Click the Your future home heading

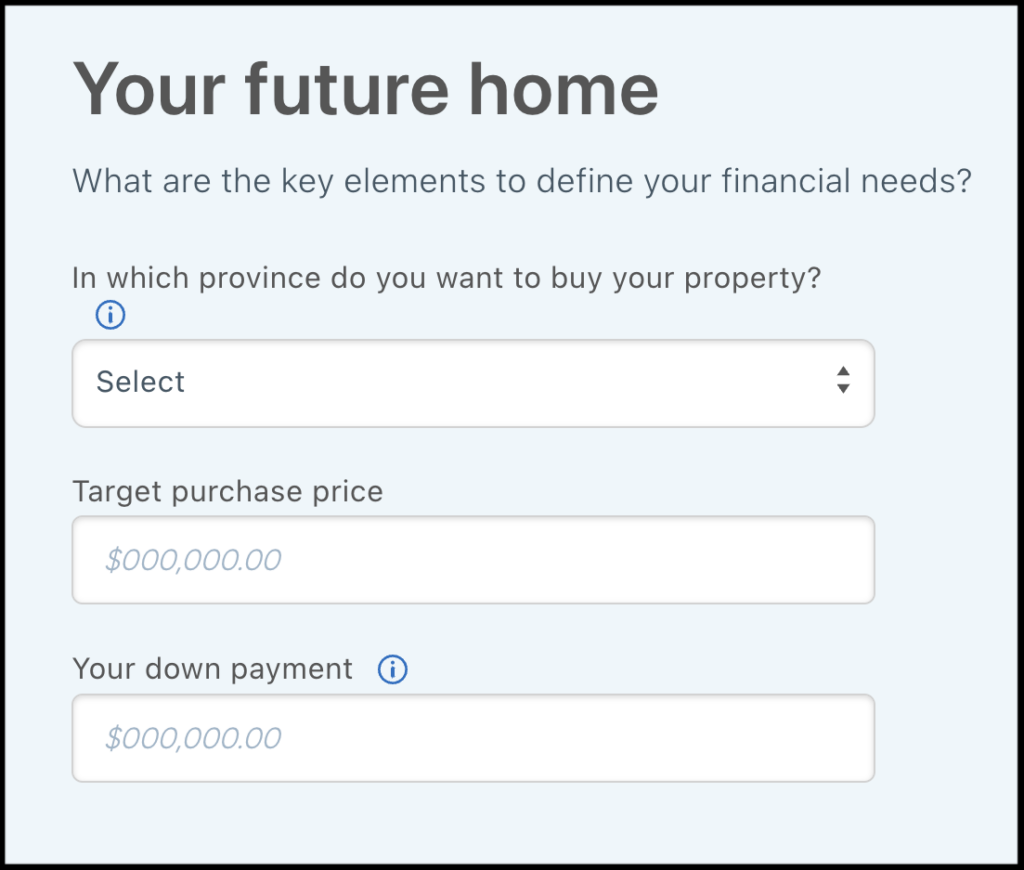[366, 90]
